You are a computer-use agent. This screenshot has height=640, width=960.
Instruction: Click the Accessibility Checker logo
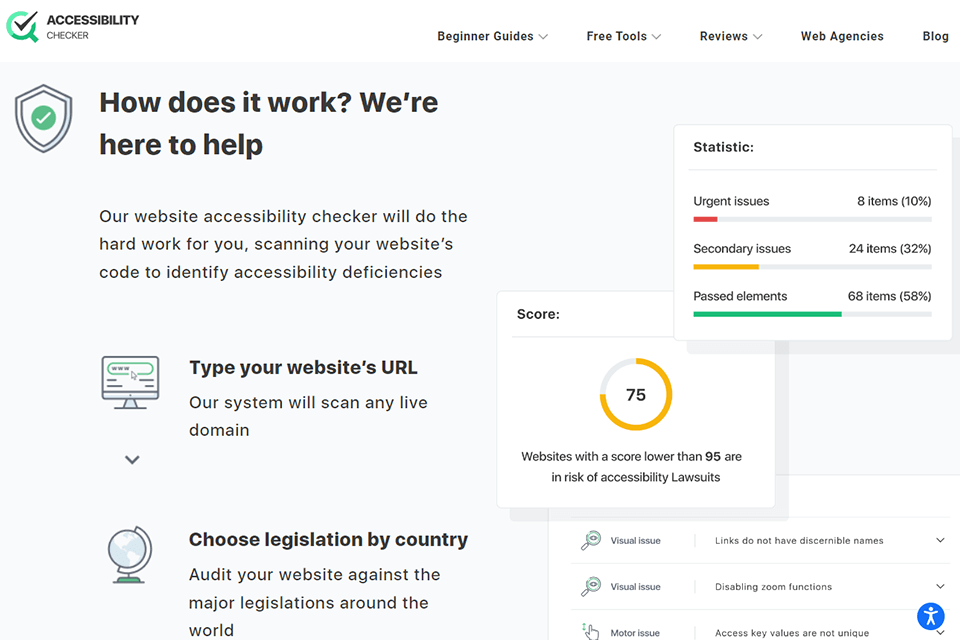72,27
